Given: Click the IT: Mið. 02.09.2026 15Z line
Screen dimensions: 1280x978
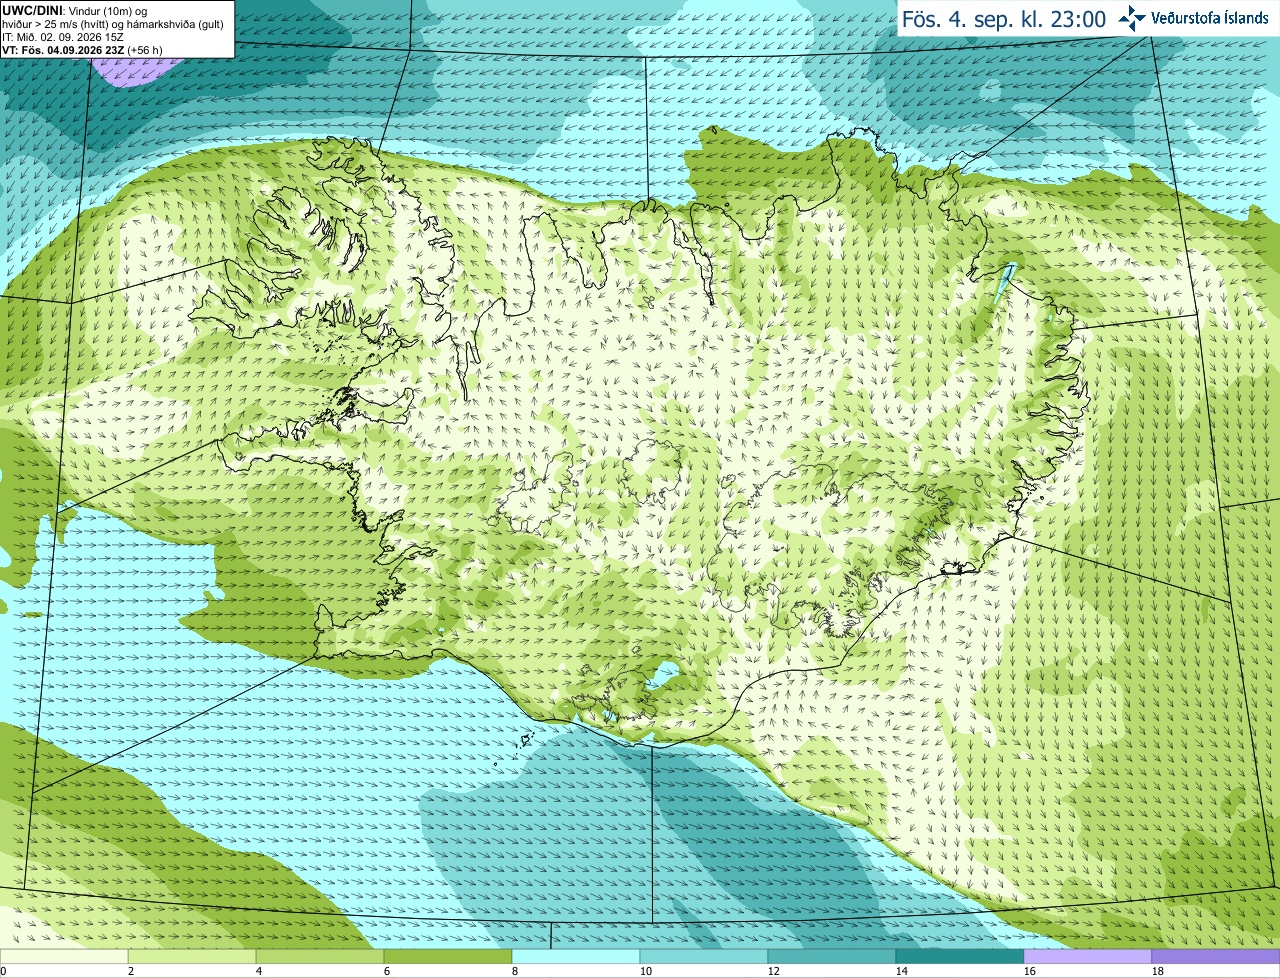Looking at the screenshot, I should [x=62, y=37].
